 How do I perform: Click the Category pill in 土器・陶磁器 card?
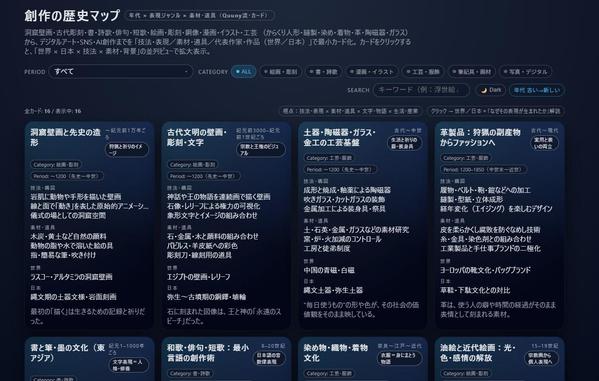click(329, 158)
